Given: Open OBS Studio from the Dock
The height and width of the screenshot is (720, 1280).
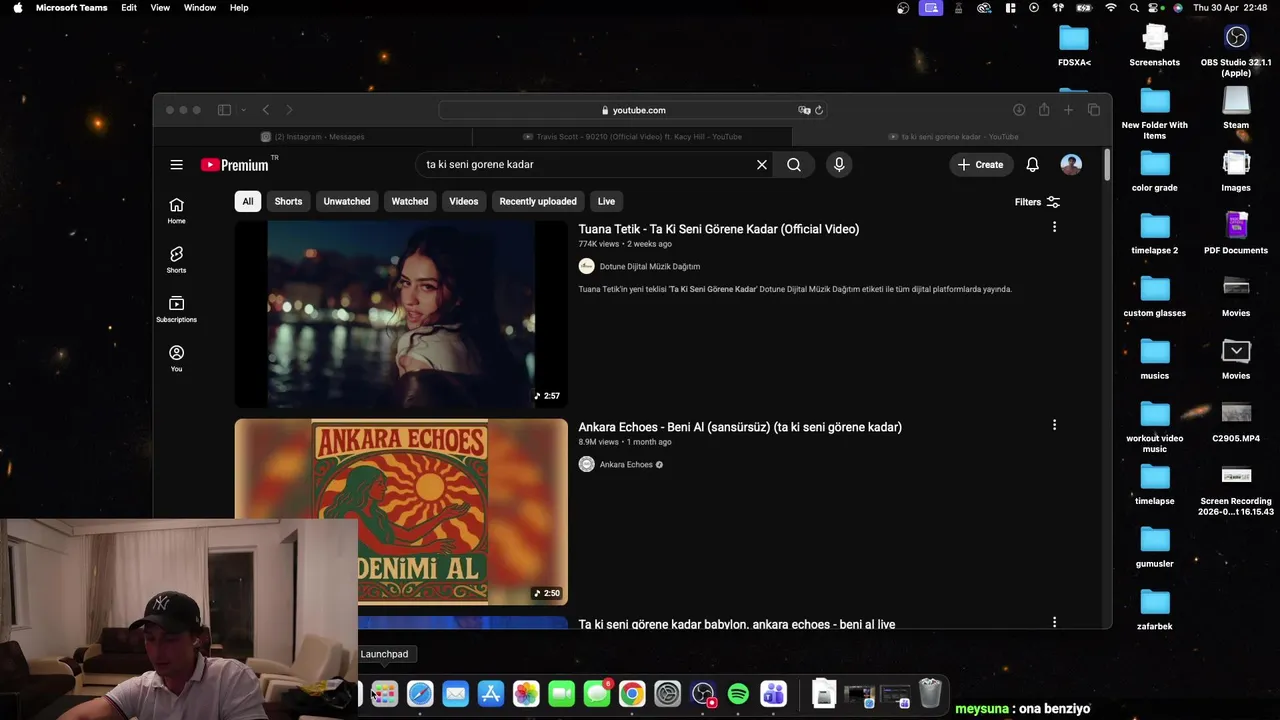Looking at the screenshot, I should pos(703,694).
